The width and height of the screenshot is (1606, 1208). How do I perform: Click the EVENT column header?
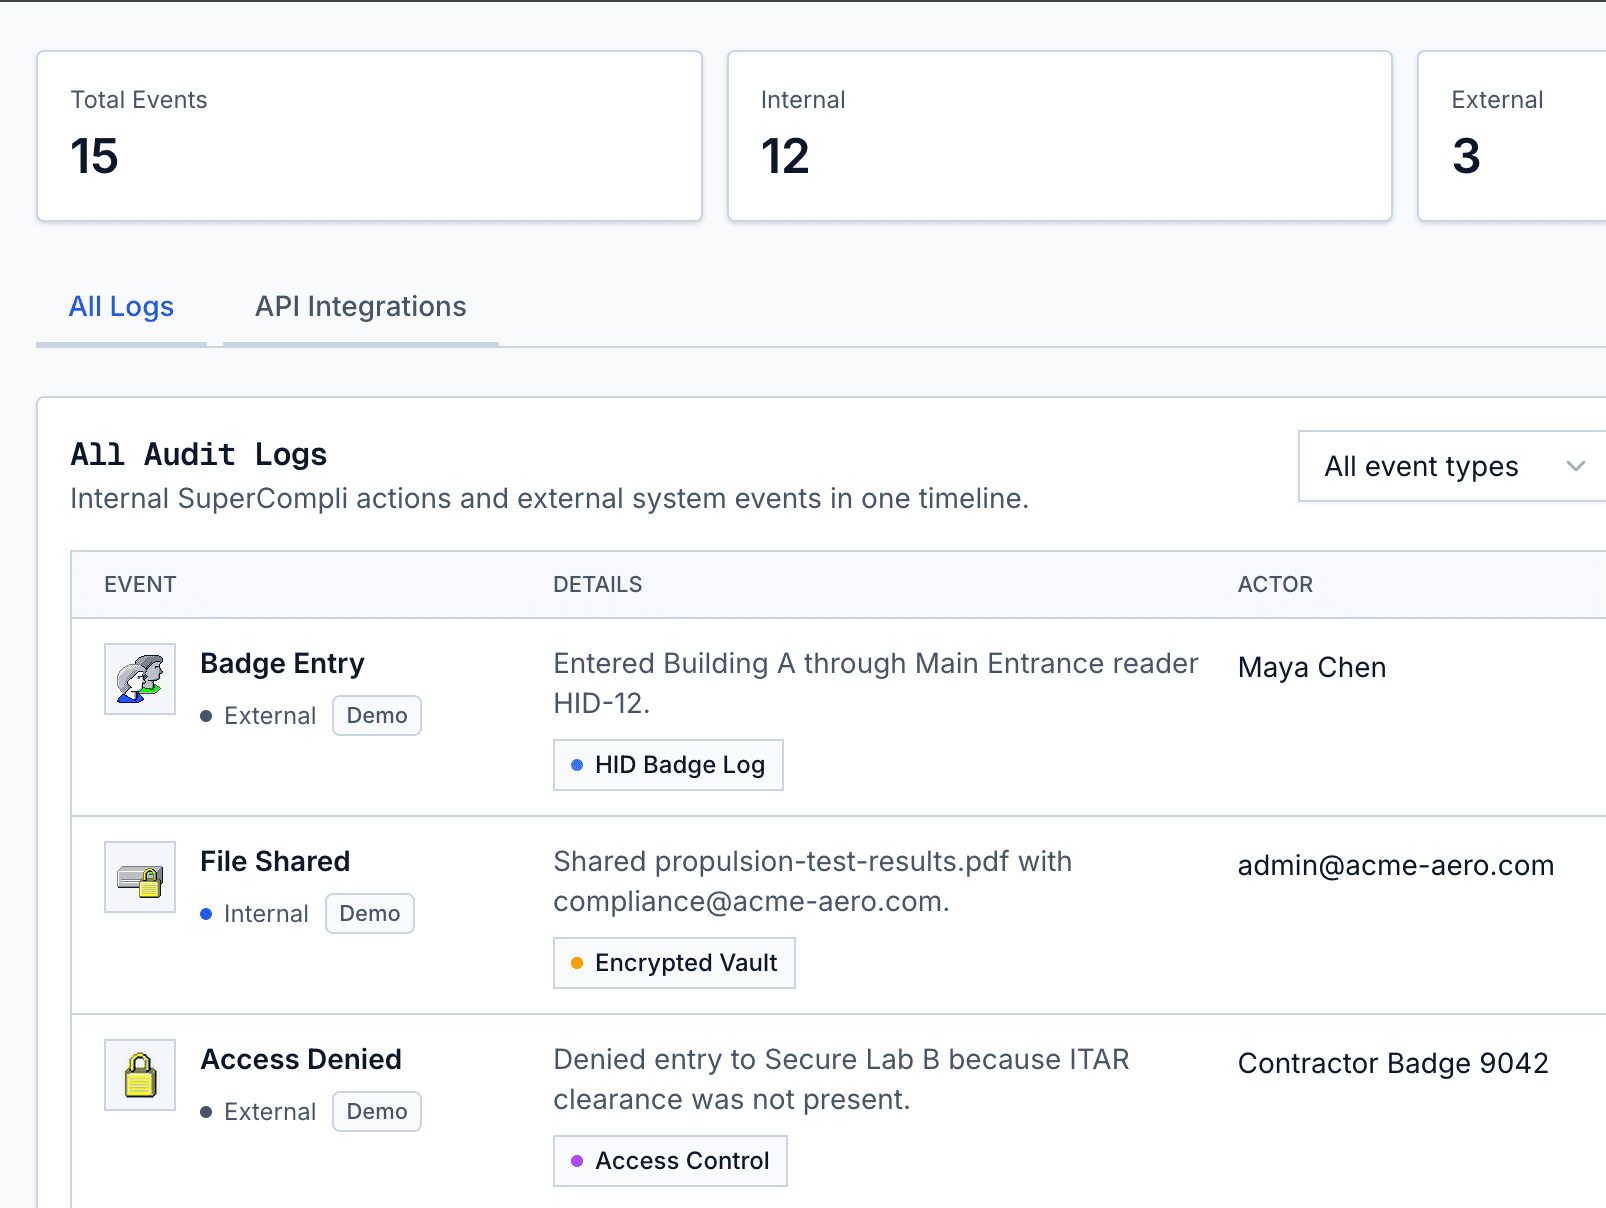(140, 585)
